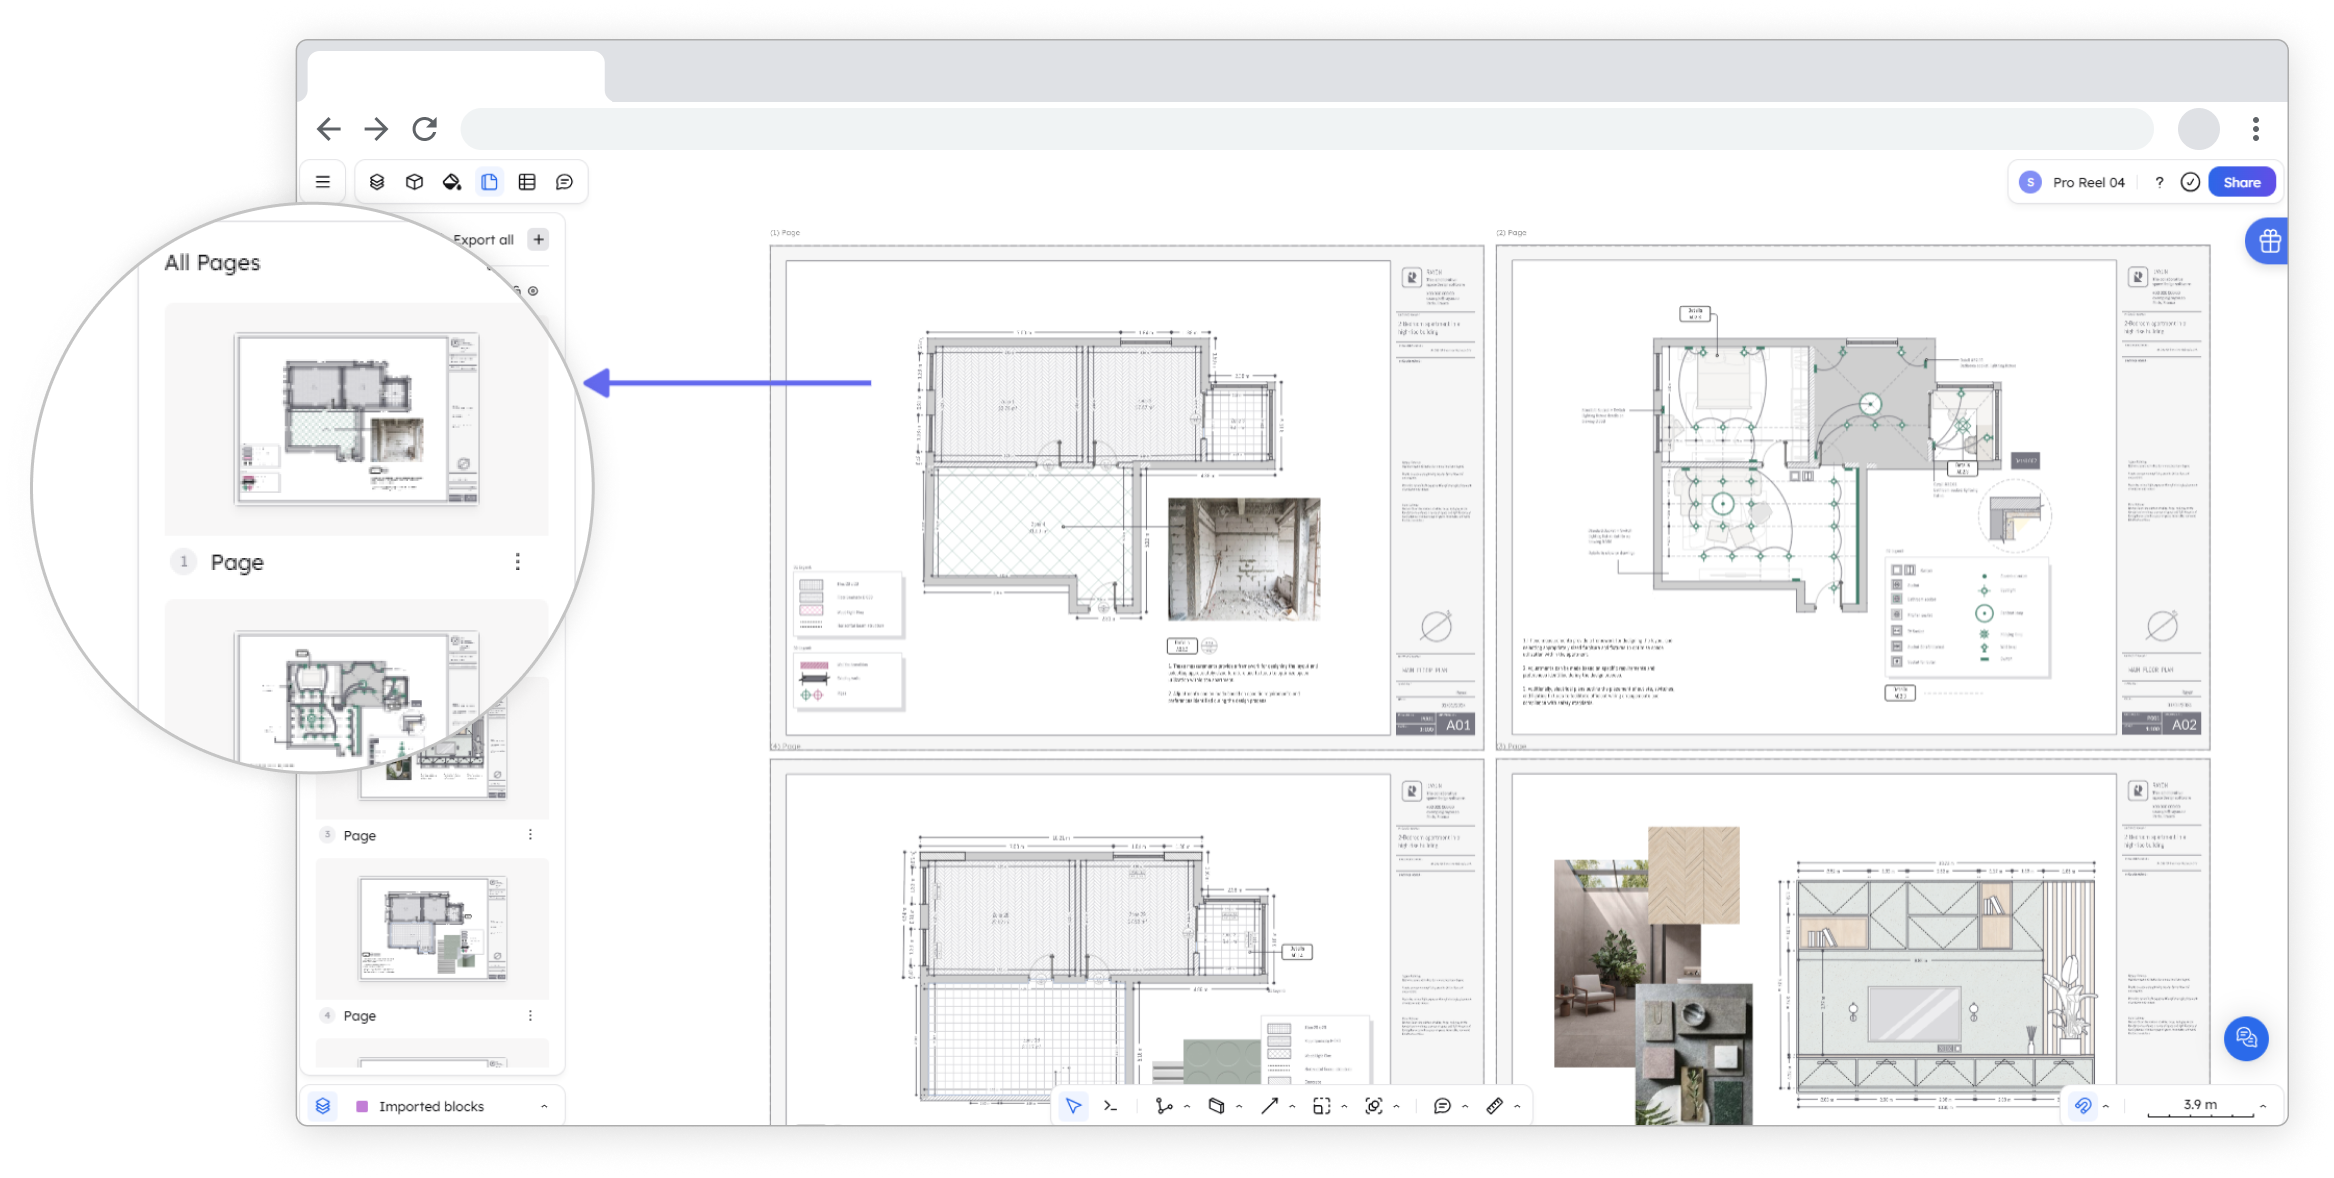Open the paint bucket styles panel
Screen dimensions: 2334x1178
point(452,182)
